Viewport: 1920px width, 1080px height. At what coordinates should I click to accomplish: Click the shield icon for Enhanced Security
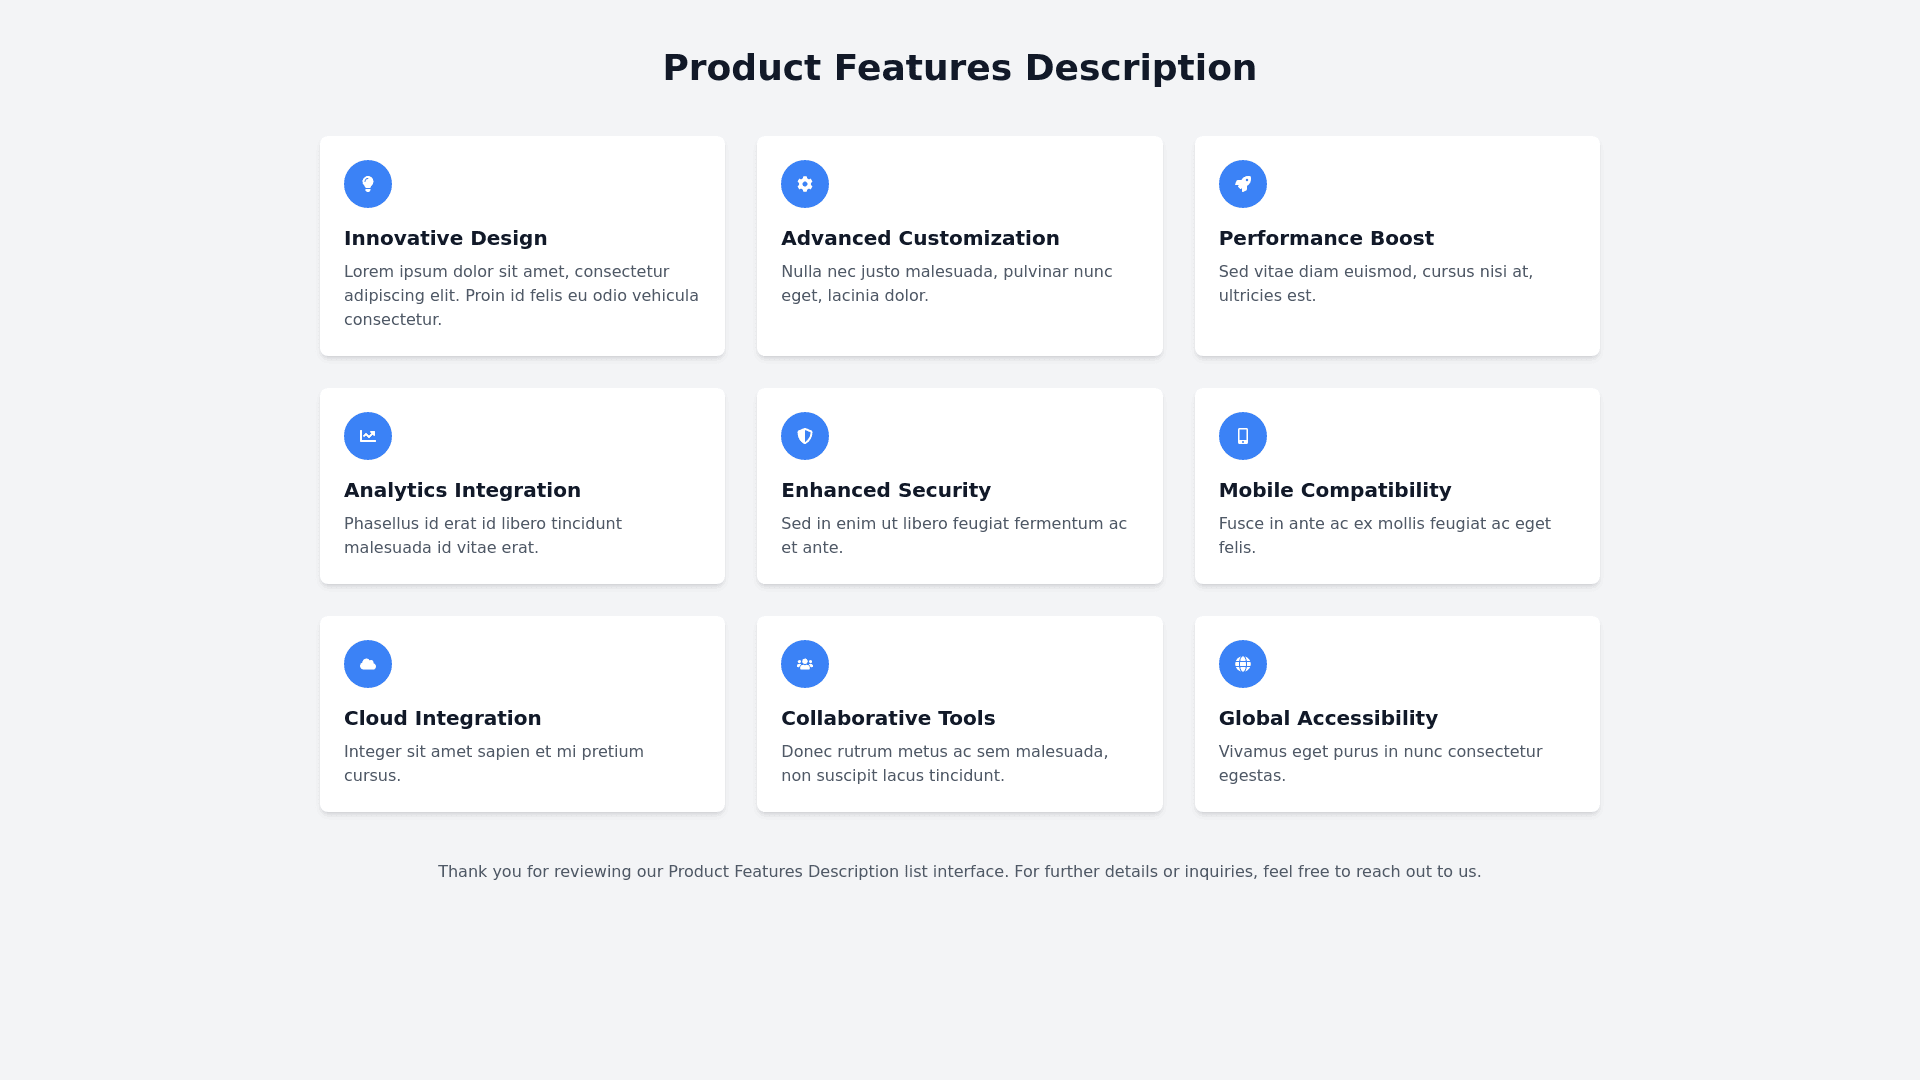click(805, 436)
